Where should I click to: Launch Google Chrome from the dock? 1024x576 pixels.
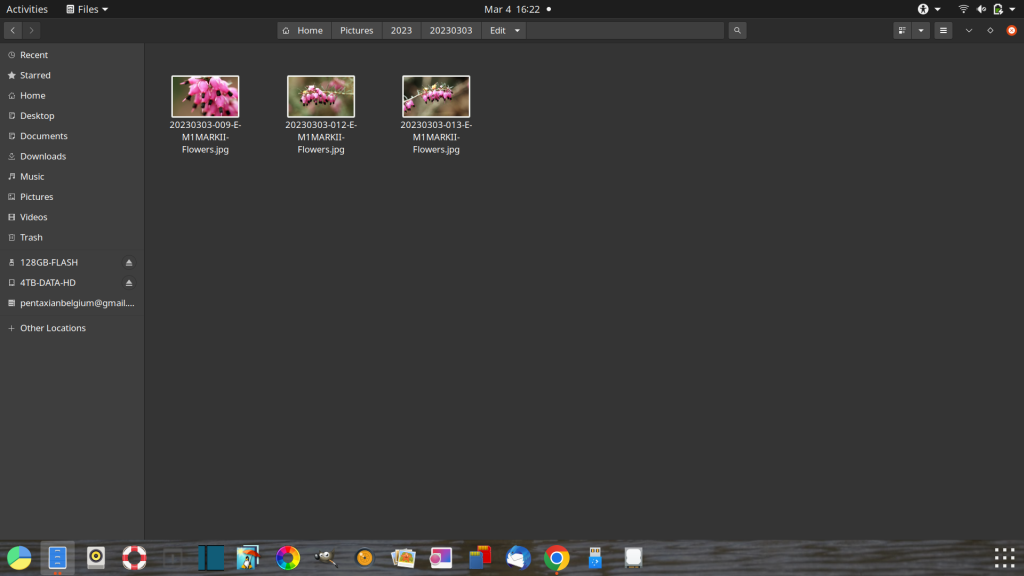tap(556, 558)
